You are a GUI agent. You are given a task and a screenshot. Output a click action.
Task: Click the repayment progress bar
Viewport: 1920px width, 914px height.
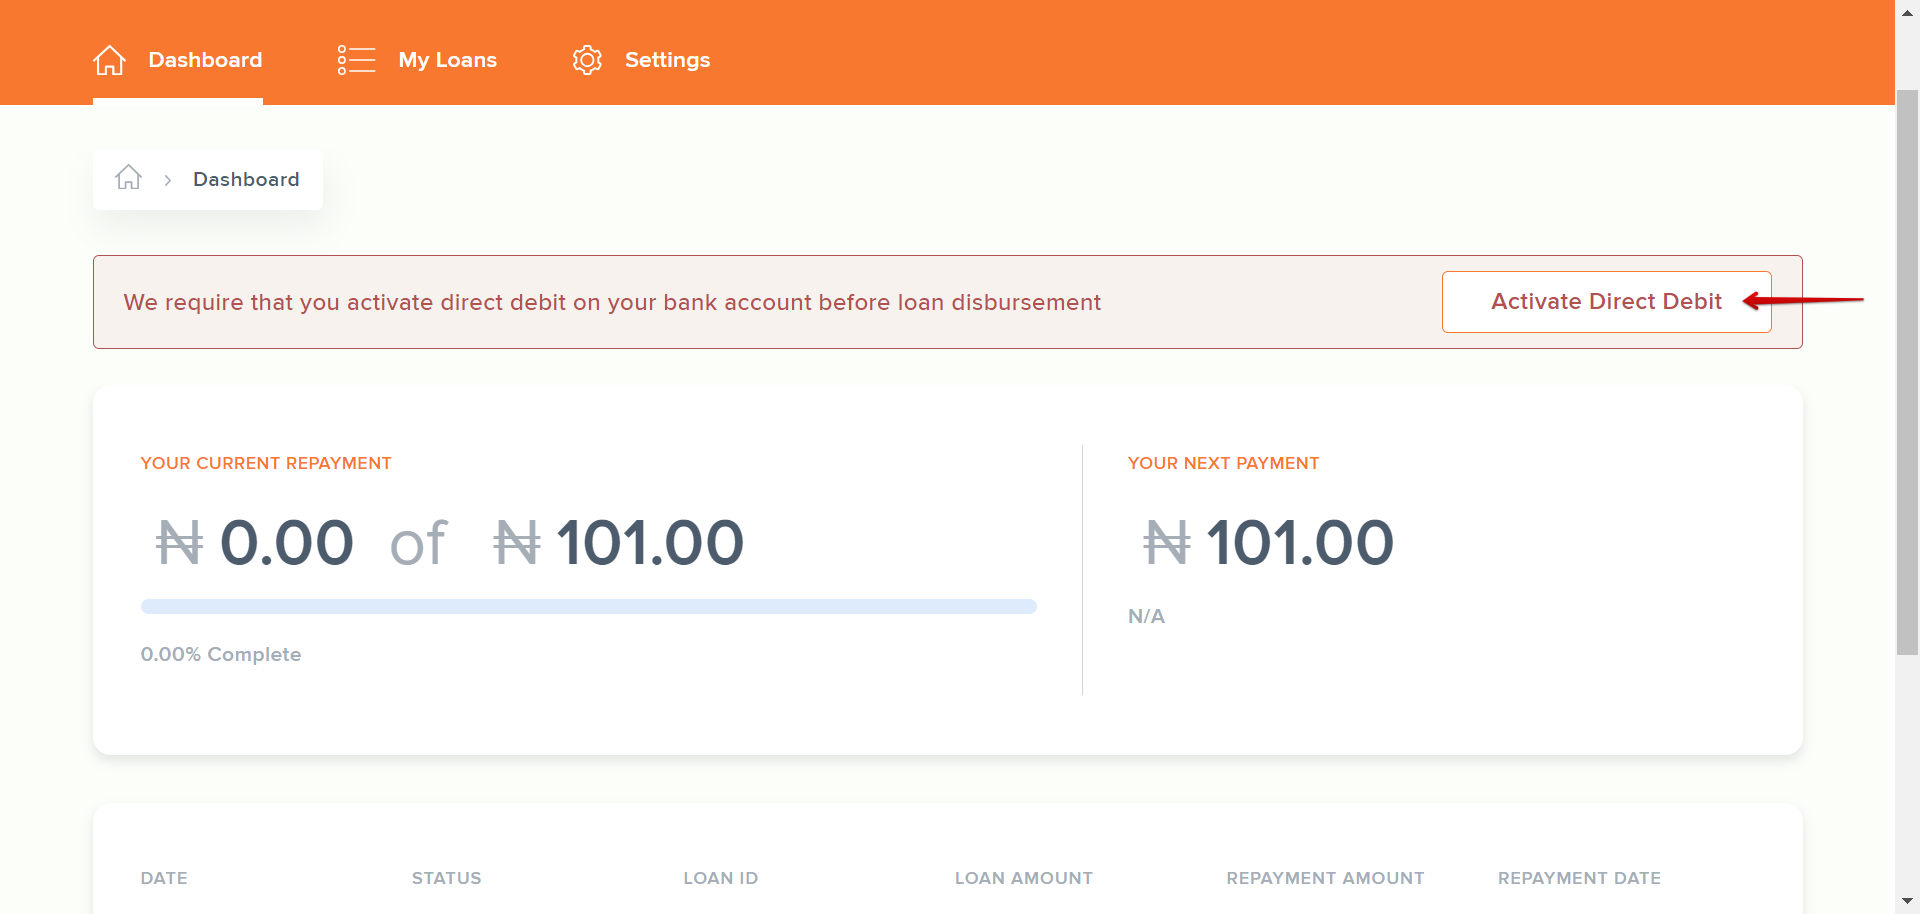click(588, 606)
